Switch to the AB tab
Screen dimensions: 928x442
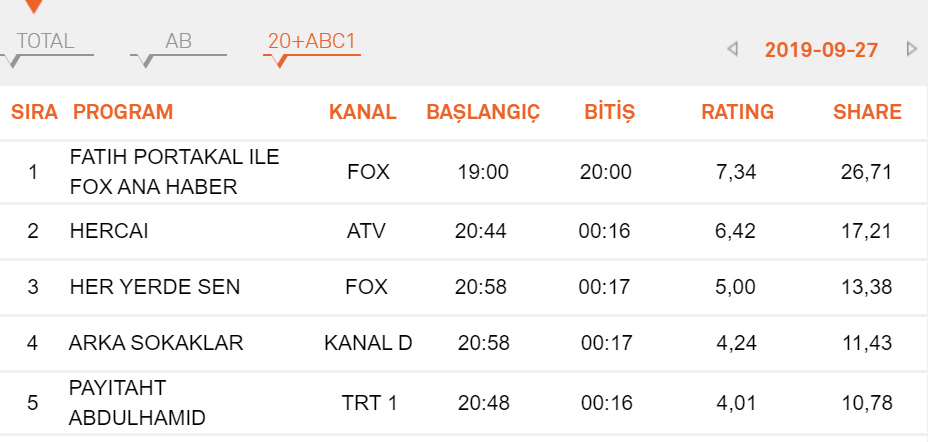[178, 42]
